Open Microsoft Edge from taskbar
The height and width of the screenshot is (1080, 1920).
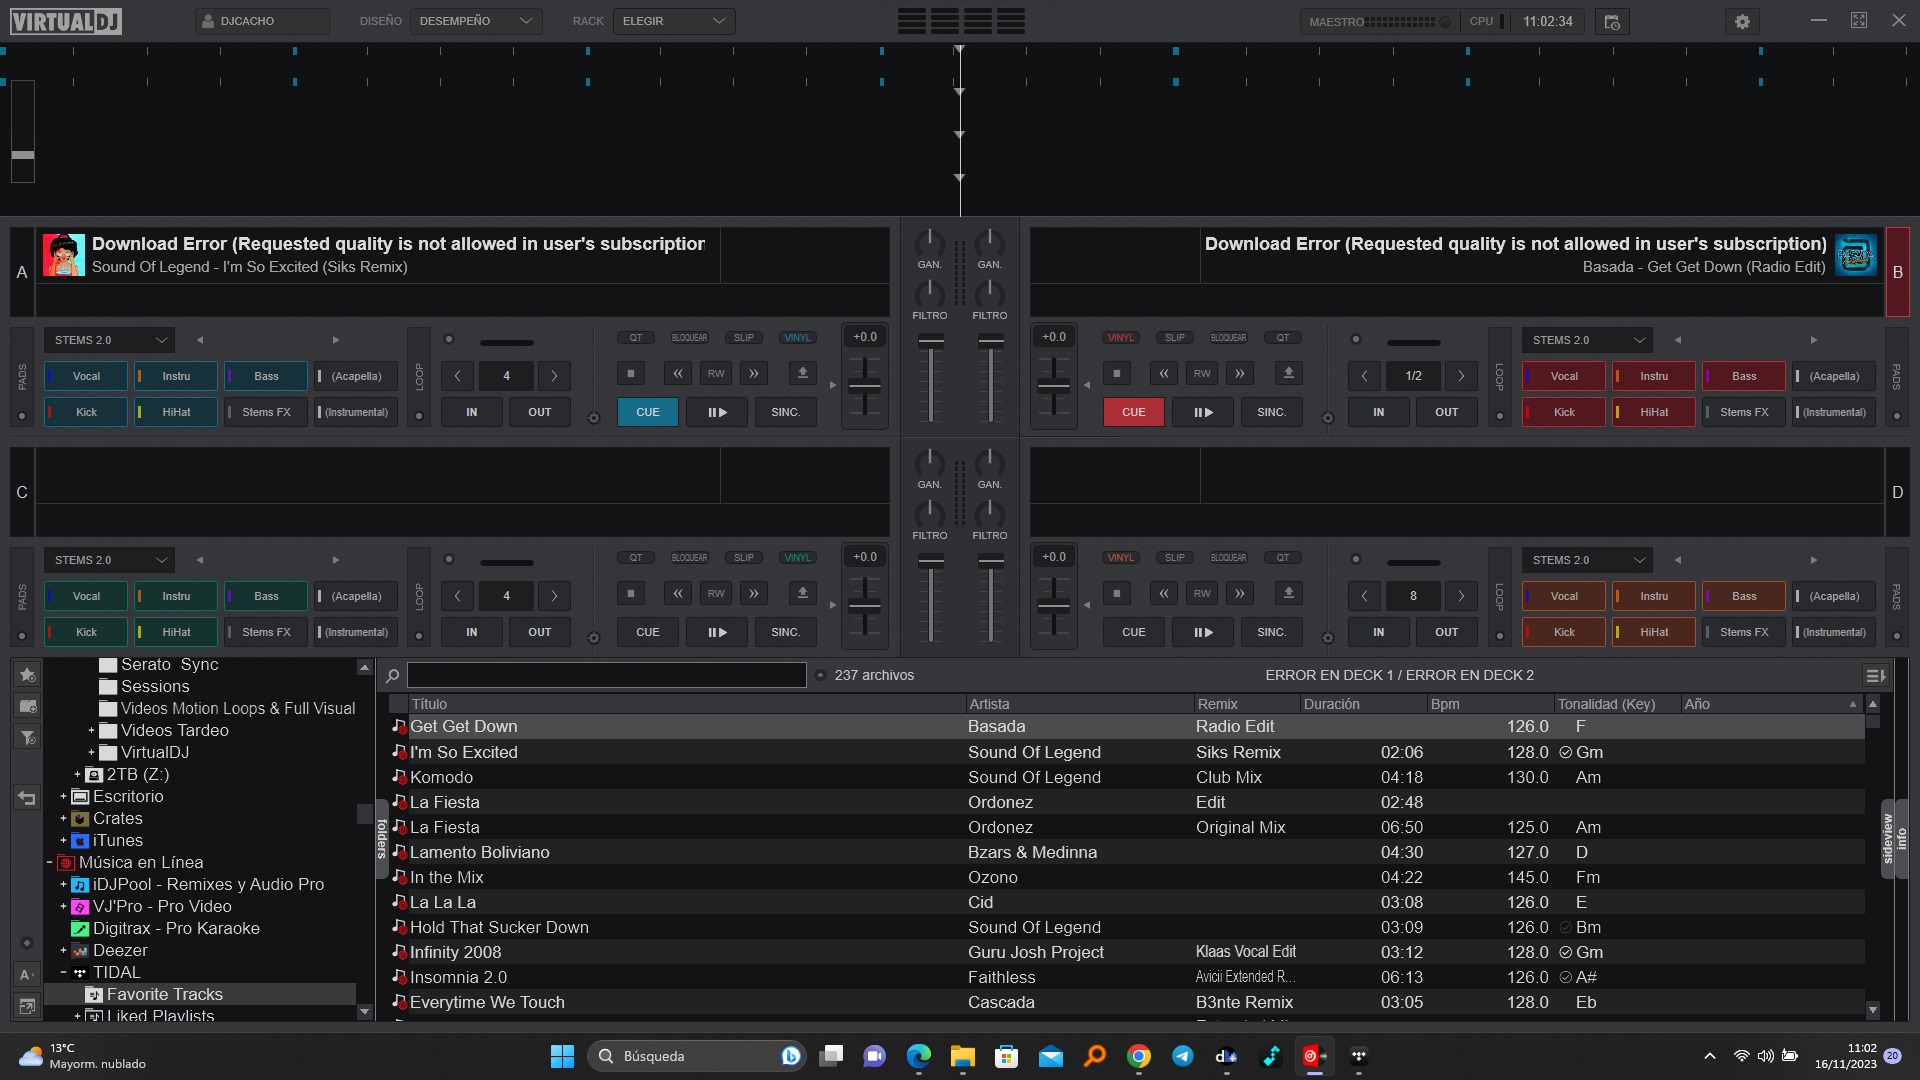coord(918,1056)
